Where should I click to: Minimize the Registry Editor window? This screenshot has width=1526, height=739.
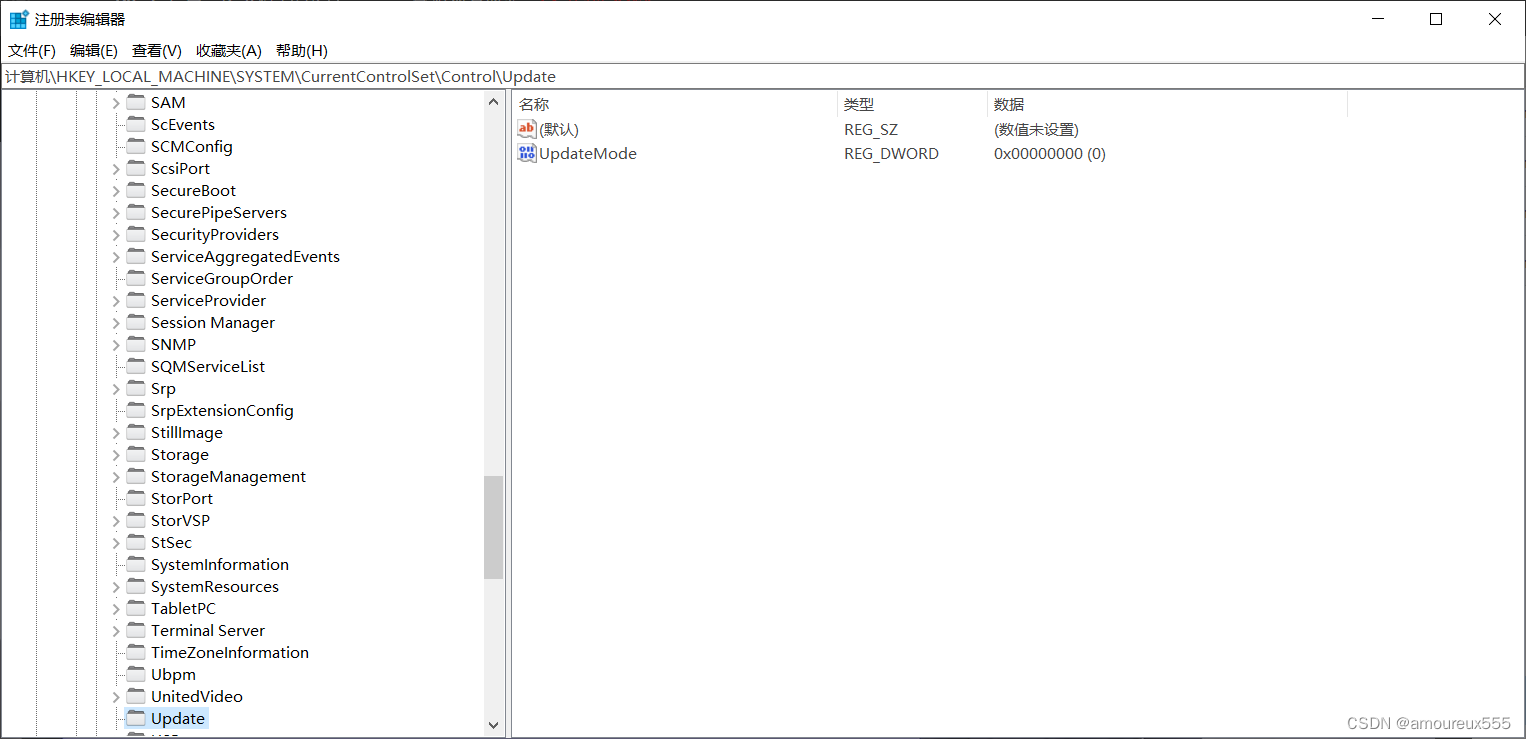1377,19
